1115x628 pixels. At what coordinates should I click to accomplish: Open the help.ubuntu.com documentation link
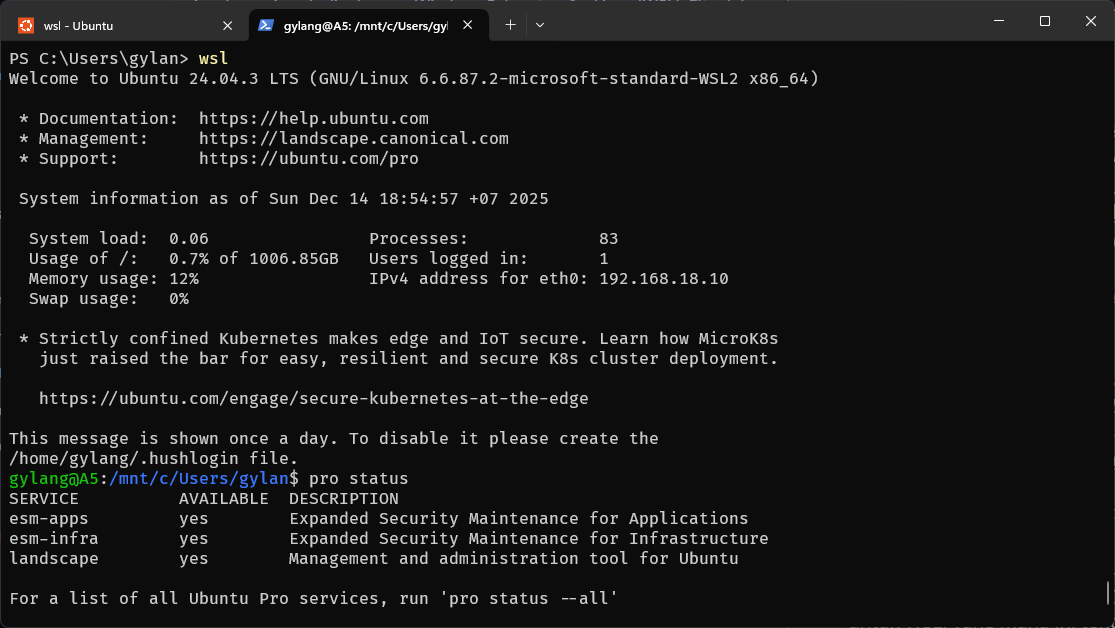(313, 118)
